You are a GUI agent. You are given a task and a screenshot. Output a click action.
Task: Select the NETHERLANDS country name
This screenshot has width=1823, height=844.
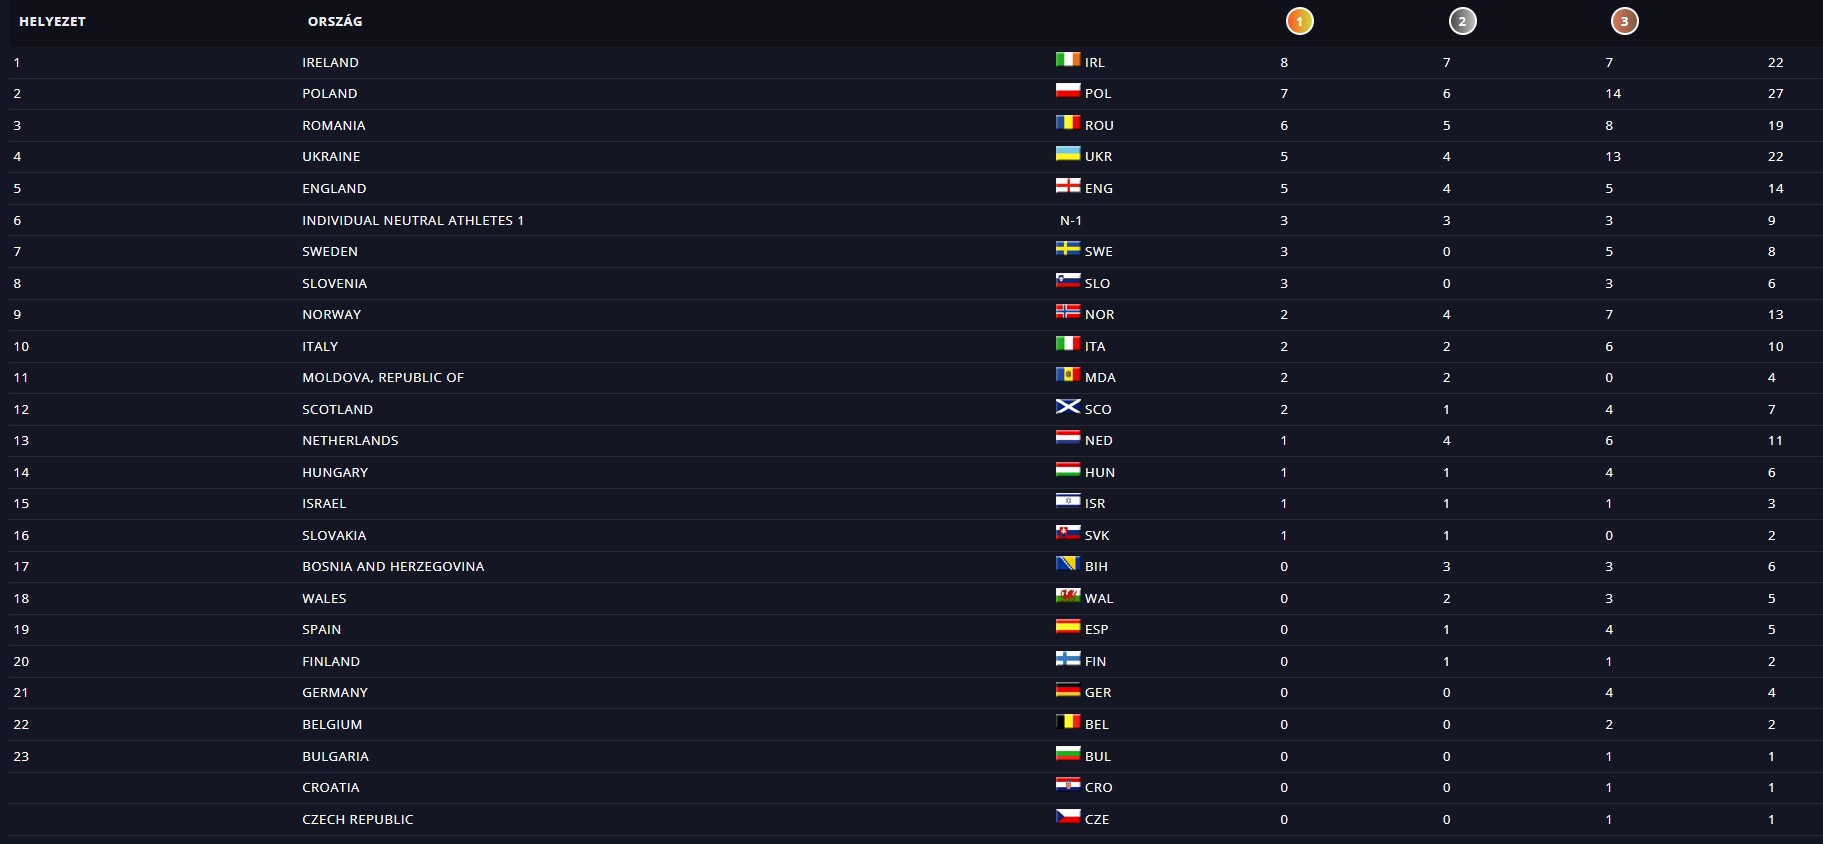pyautogui.click(x=350, y=440)
